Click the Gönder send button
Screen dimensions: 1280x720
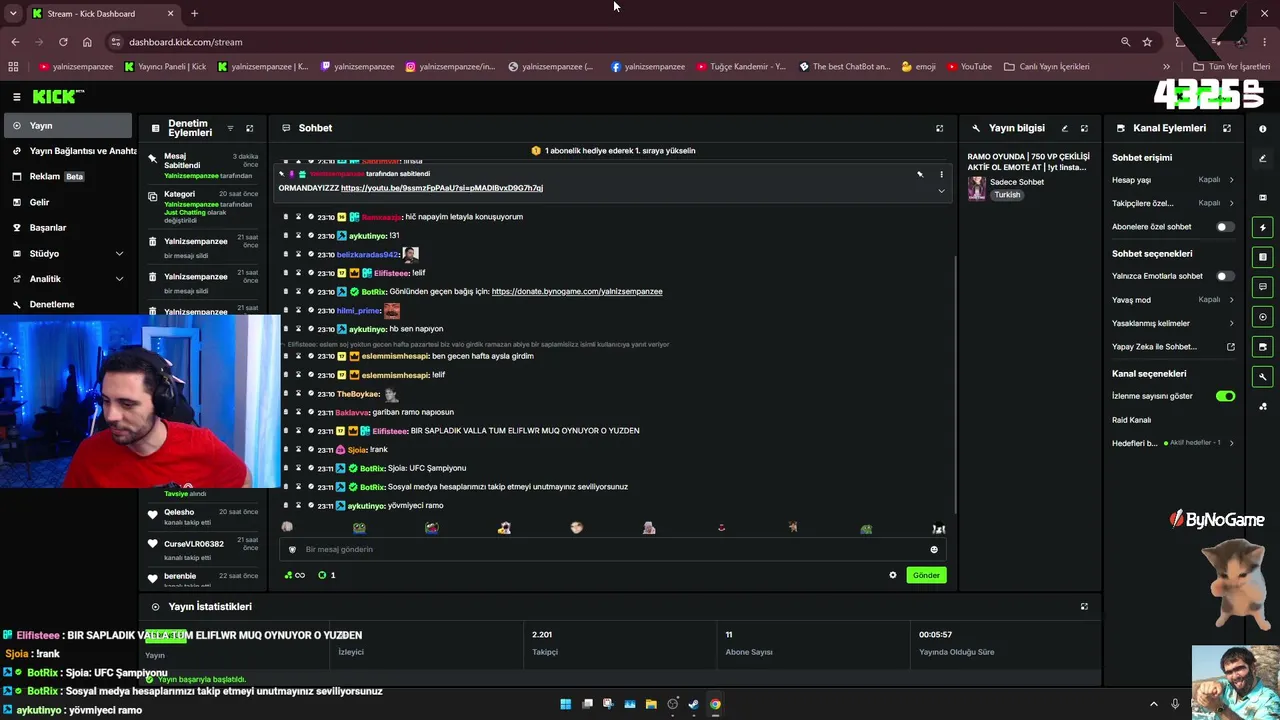point(926,575)
